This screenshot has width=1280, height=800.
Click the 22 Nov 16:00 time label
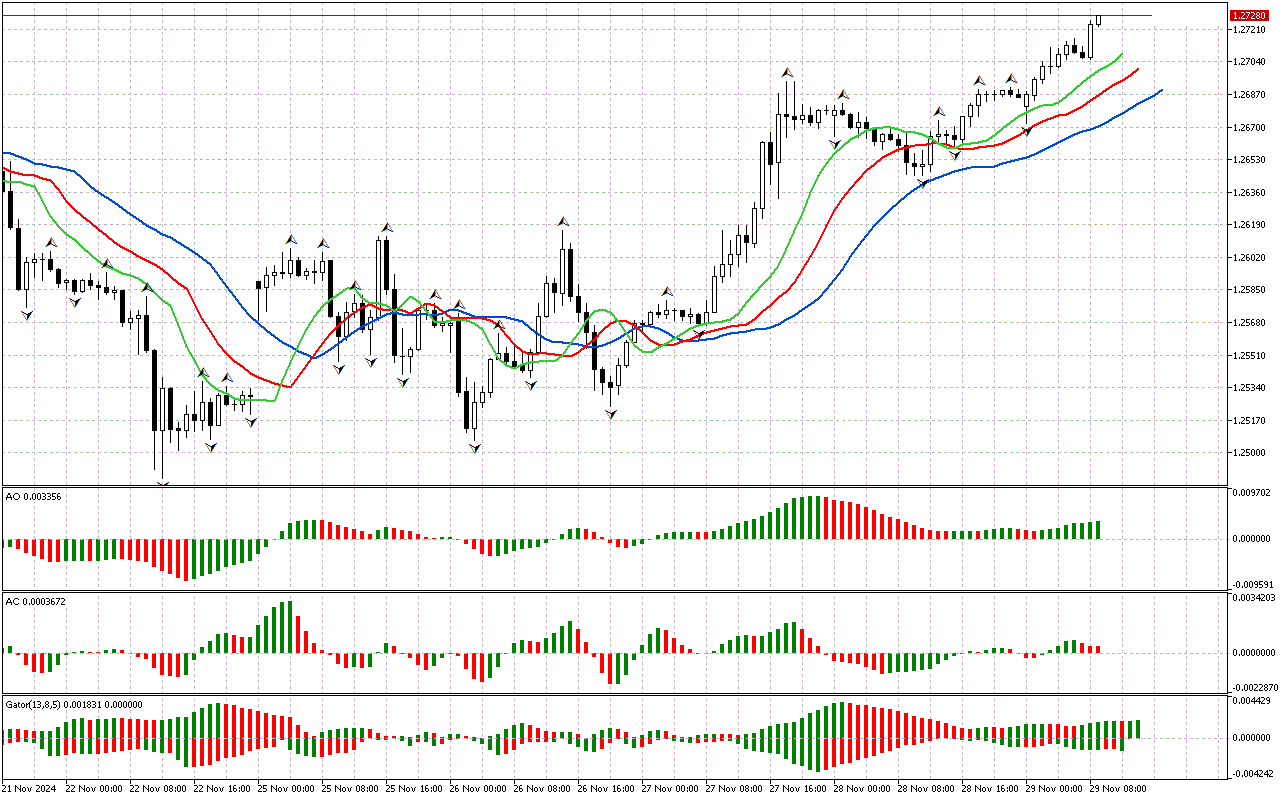click(222, 788)
